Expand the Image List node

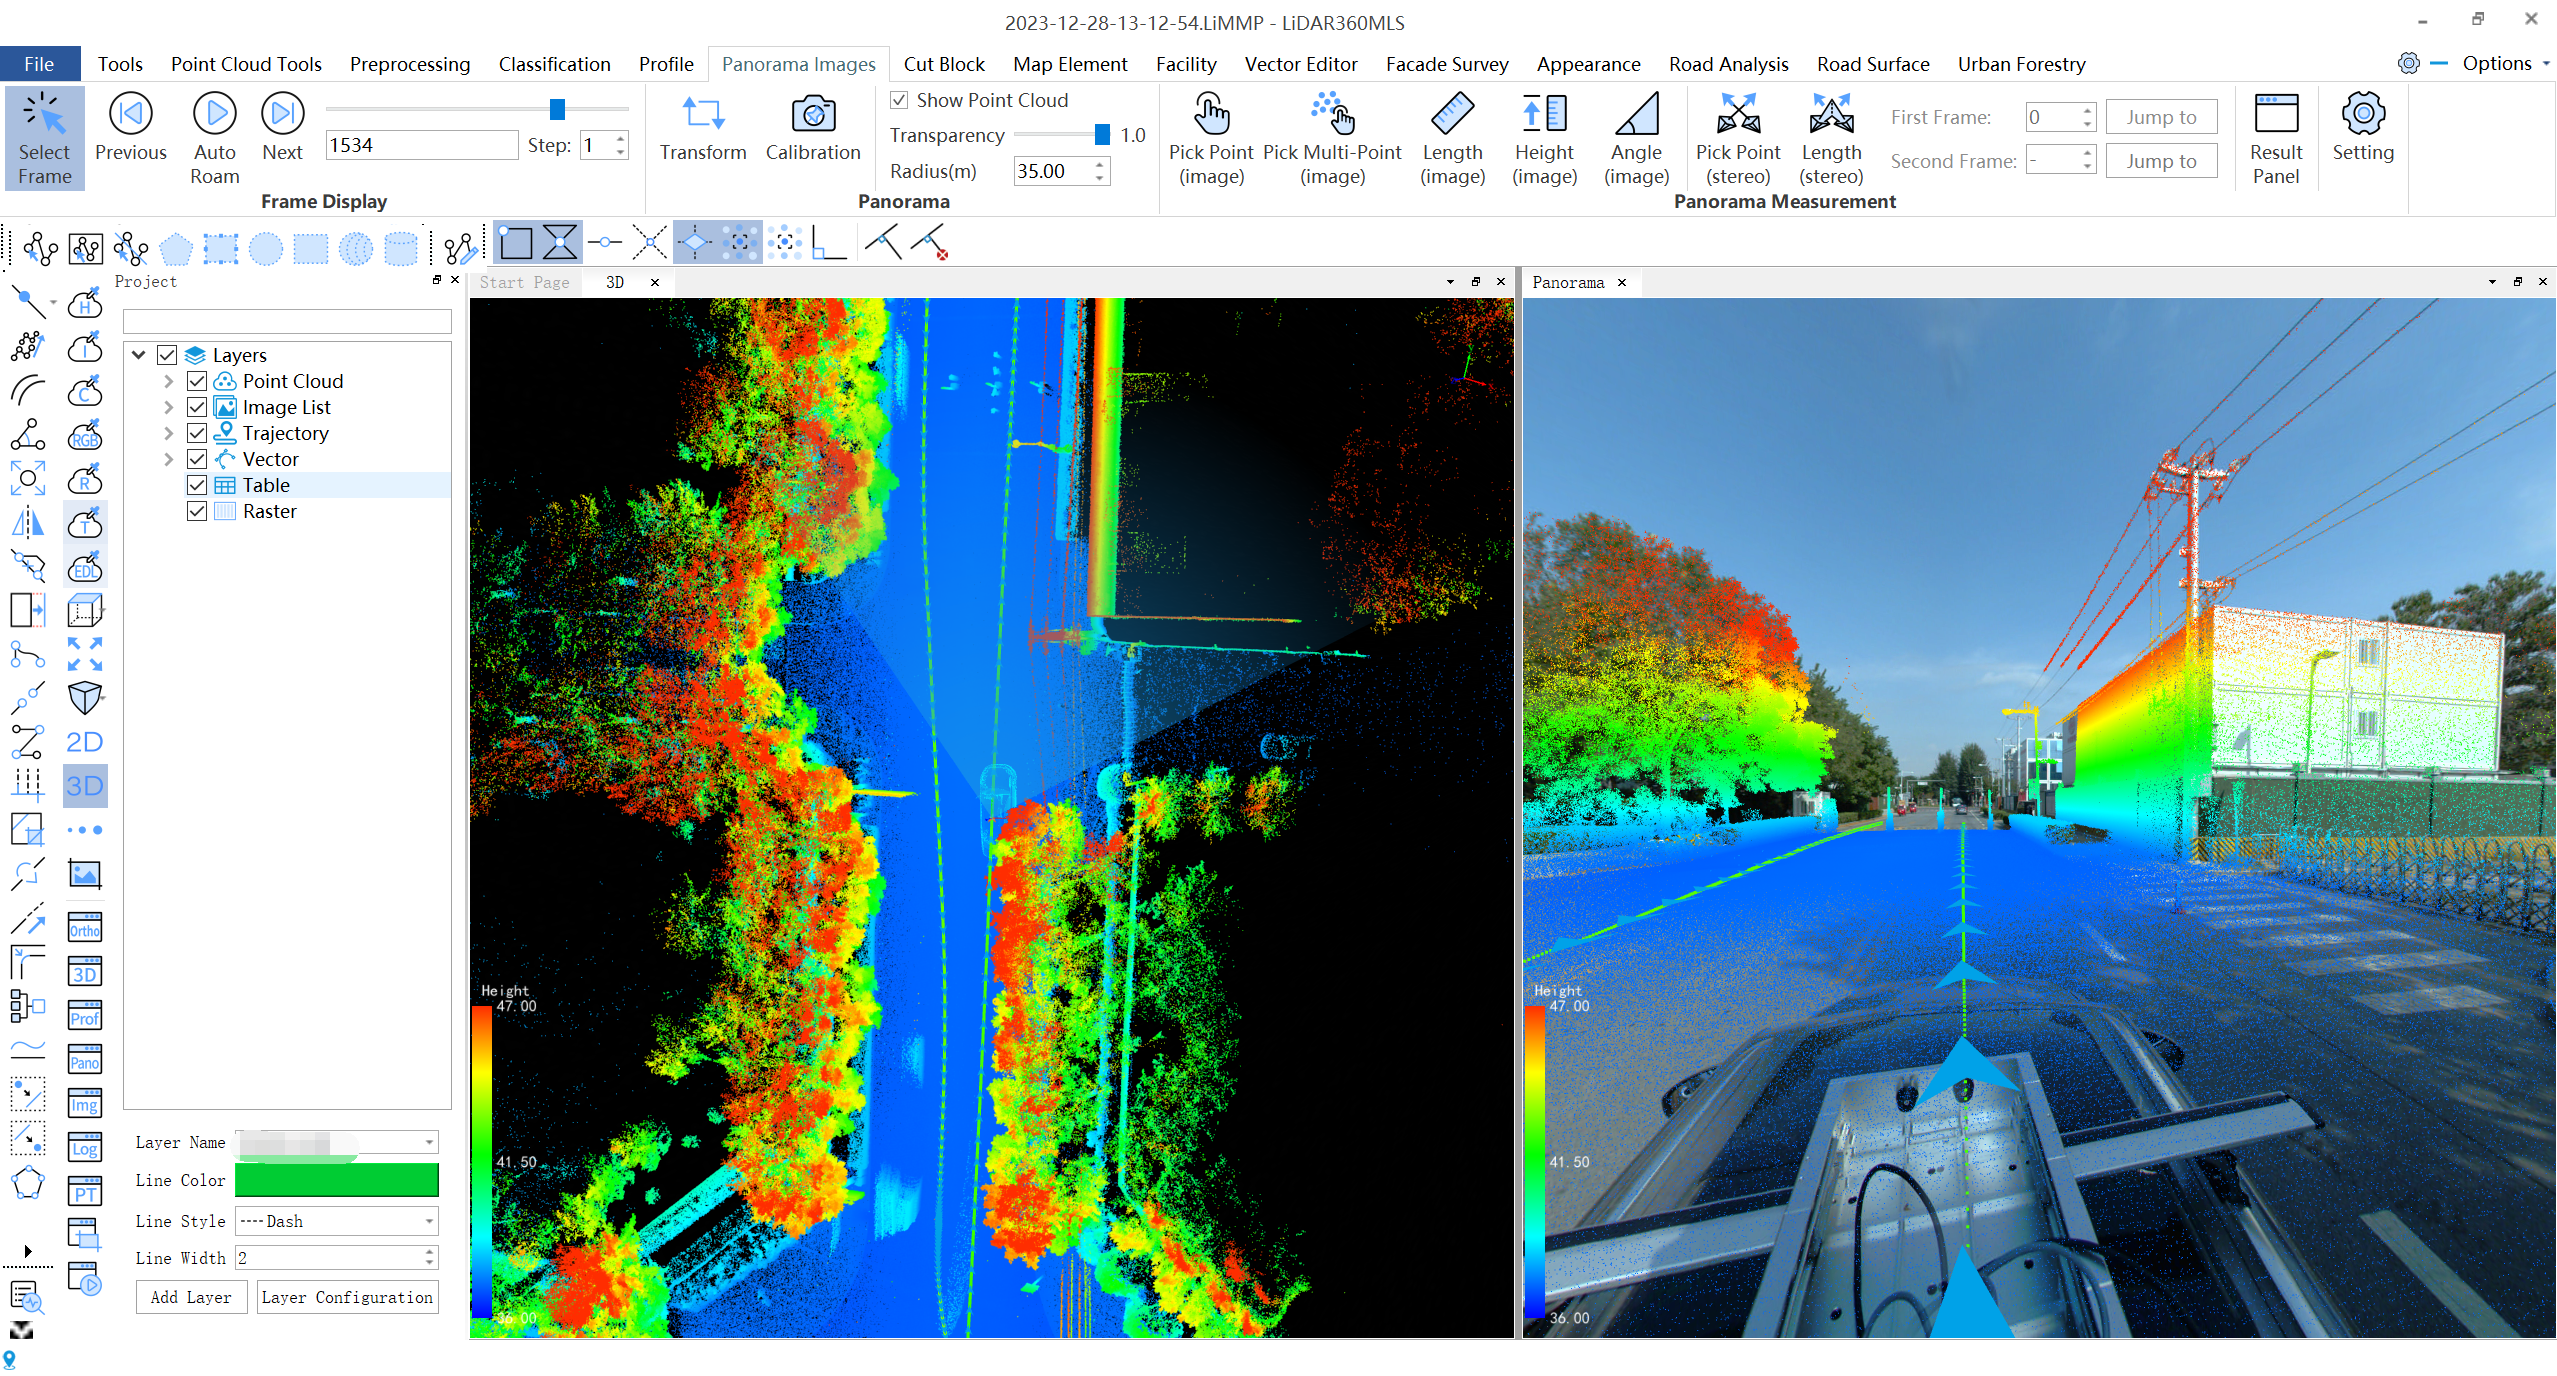[169, 407]
